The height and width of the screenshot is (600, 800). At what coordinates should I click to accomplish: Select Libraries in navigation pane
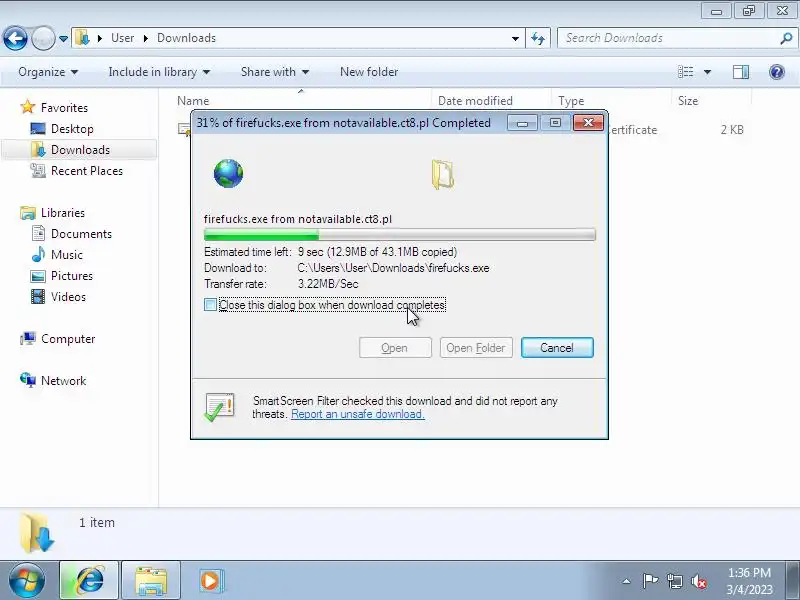coord(52,213)
